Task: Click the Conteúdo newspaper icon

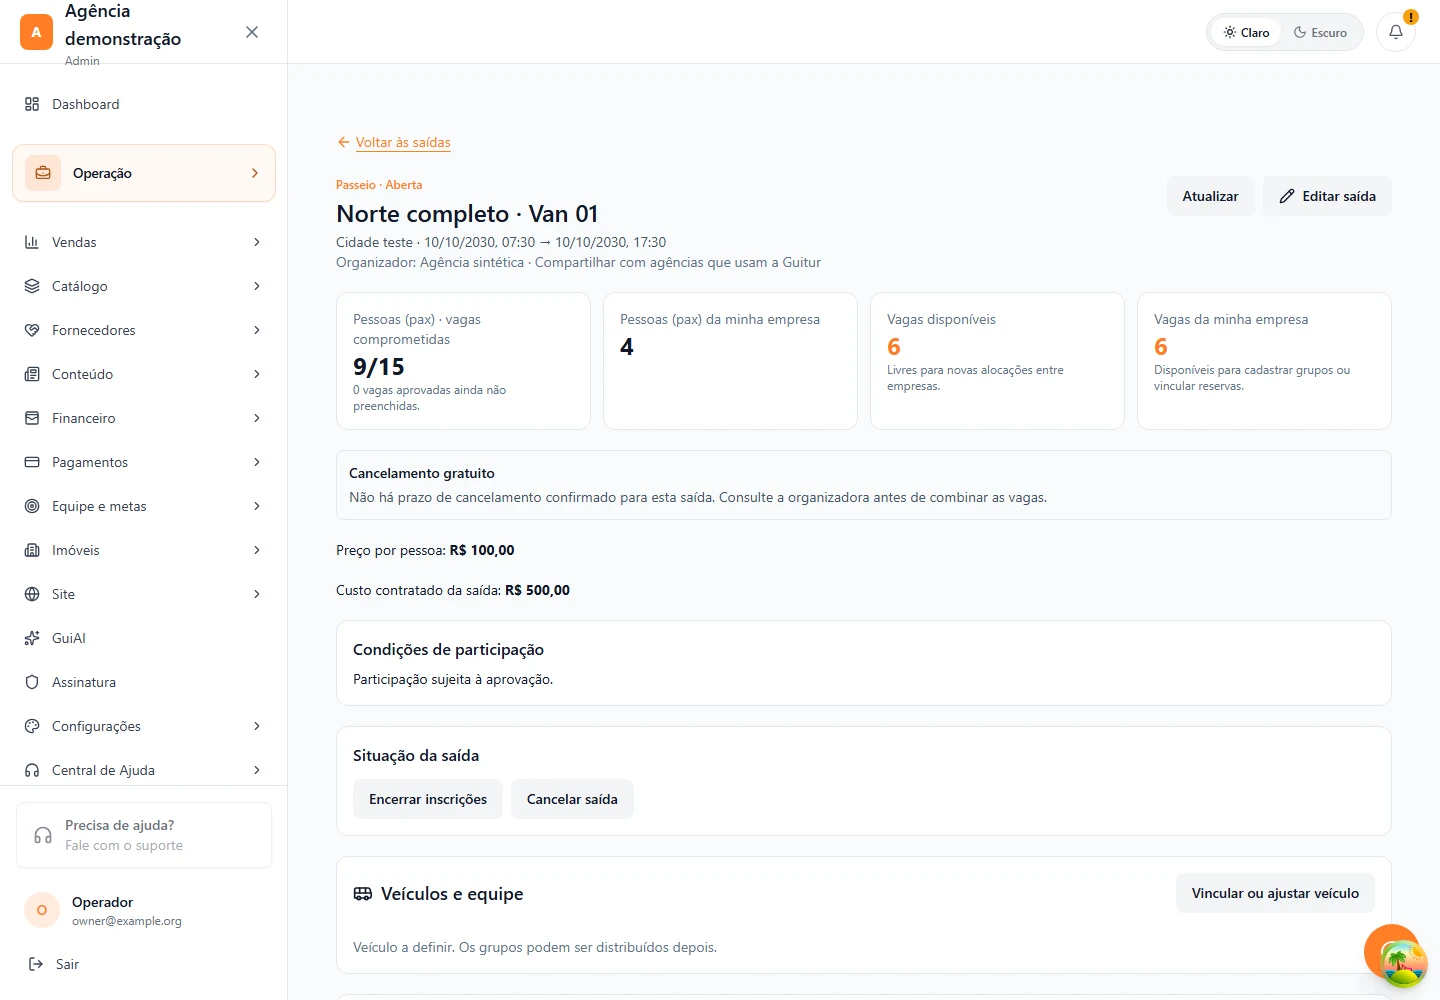Action: coord(32,374)
